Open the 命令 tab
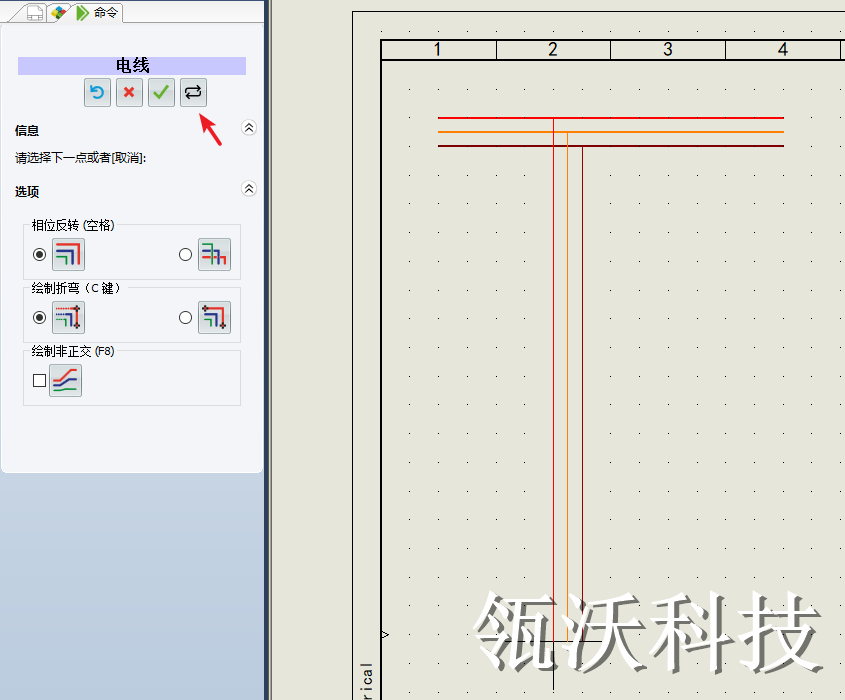 pyautogui.click(x=99, y=12)
